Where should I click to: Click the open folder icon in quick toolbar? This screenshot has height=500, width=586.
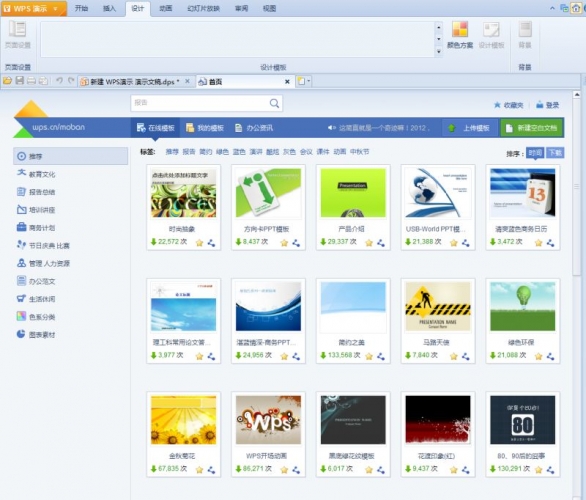pos(7,80)
